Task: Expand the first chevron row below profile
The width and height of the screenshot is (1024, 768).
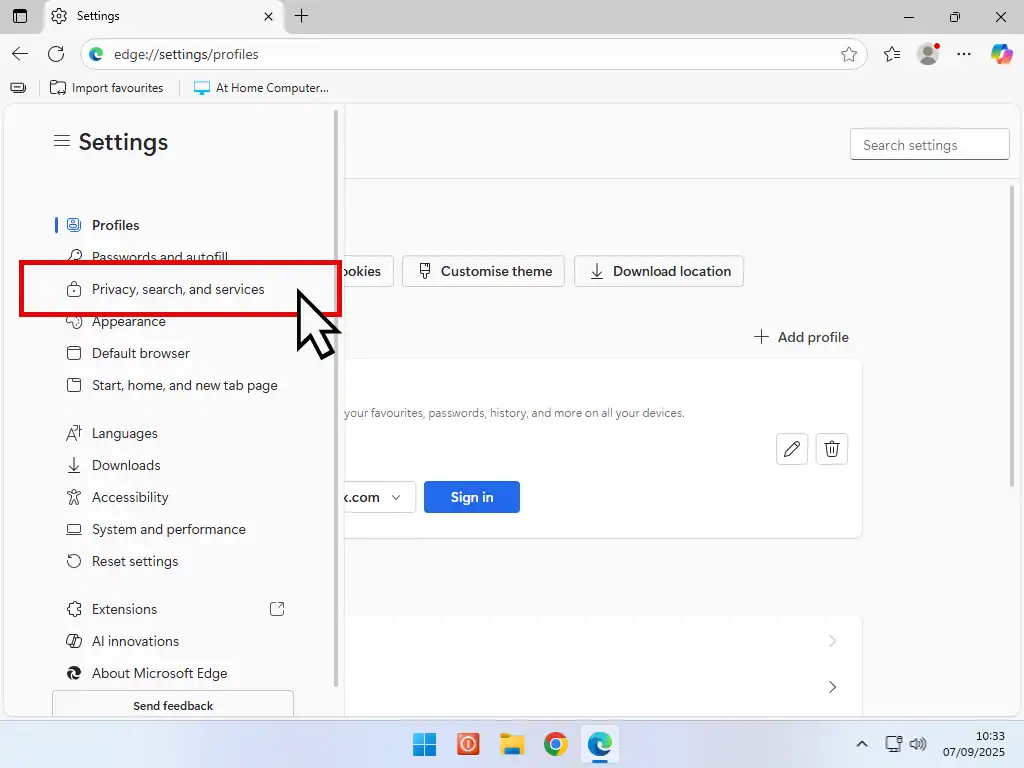Action: (x=832, y=641)
